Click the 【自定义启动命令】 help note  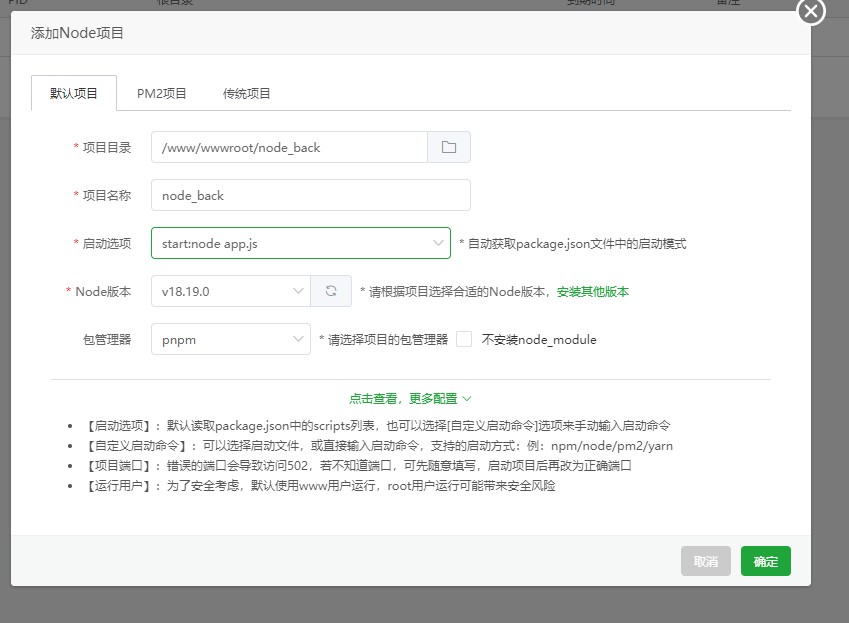378,446
